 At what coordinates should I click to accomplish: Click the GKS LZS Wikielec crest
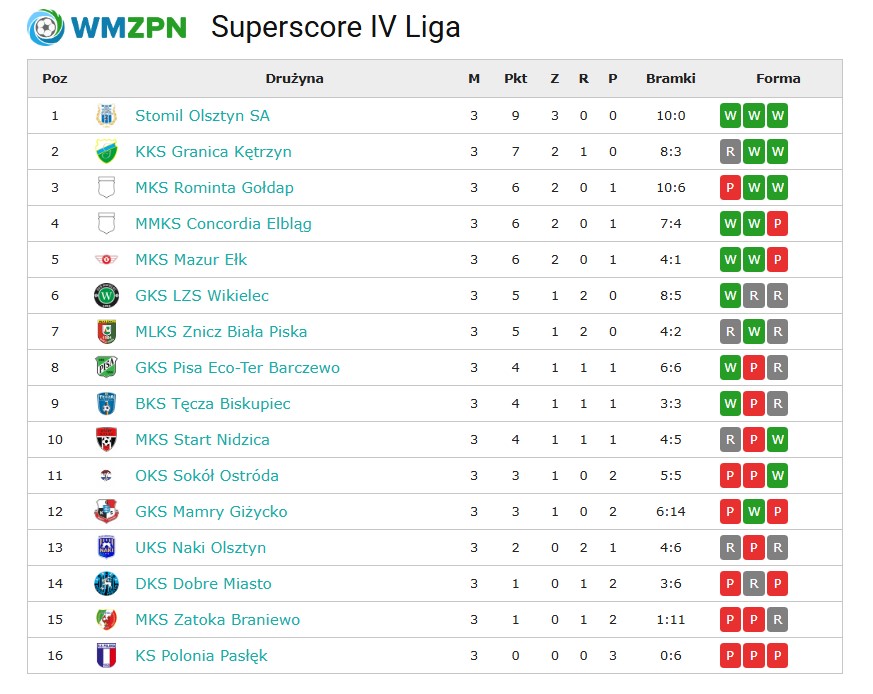[106, 296]
